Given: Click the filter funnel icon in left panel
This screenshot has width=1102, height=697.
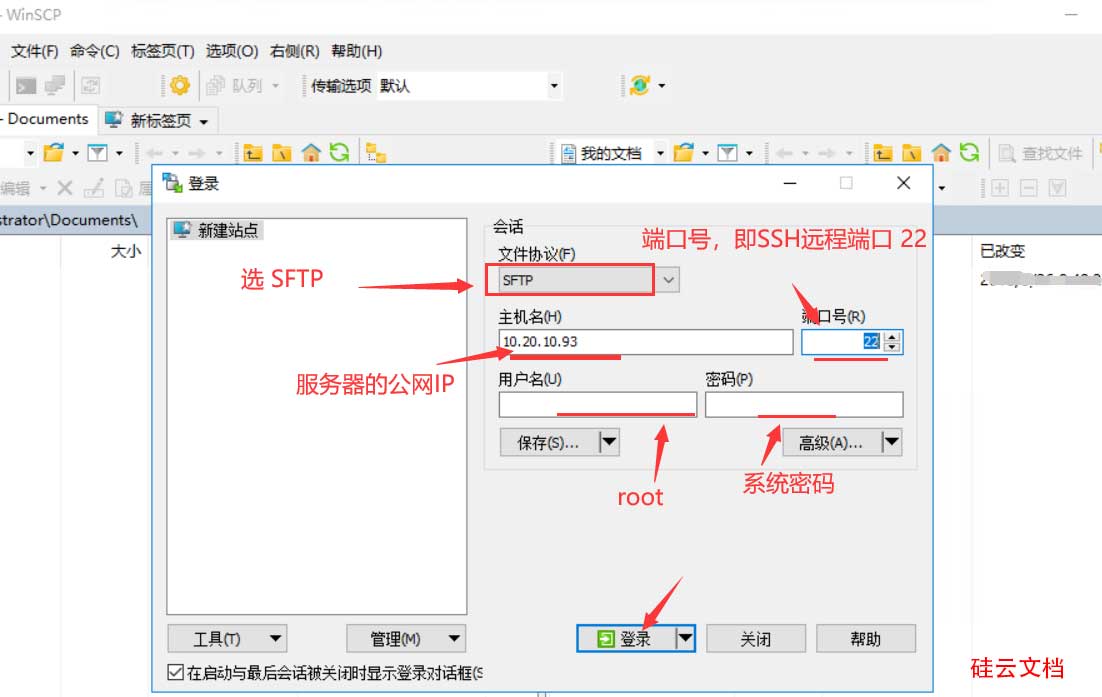Looking at the screenshot, I should (98, 152).
